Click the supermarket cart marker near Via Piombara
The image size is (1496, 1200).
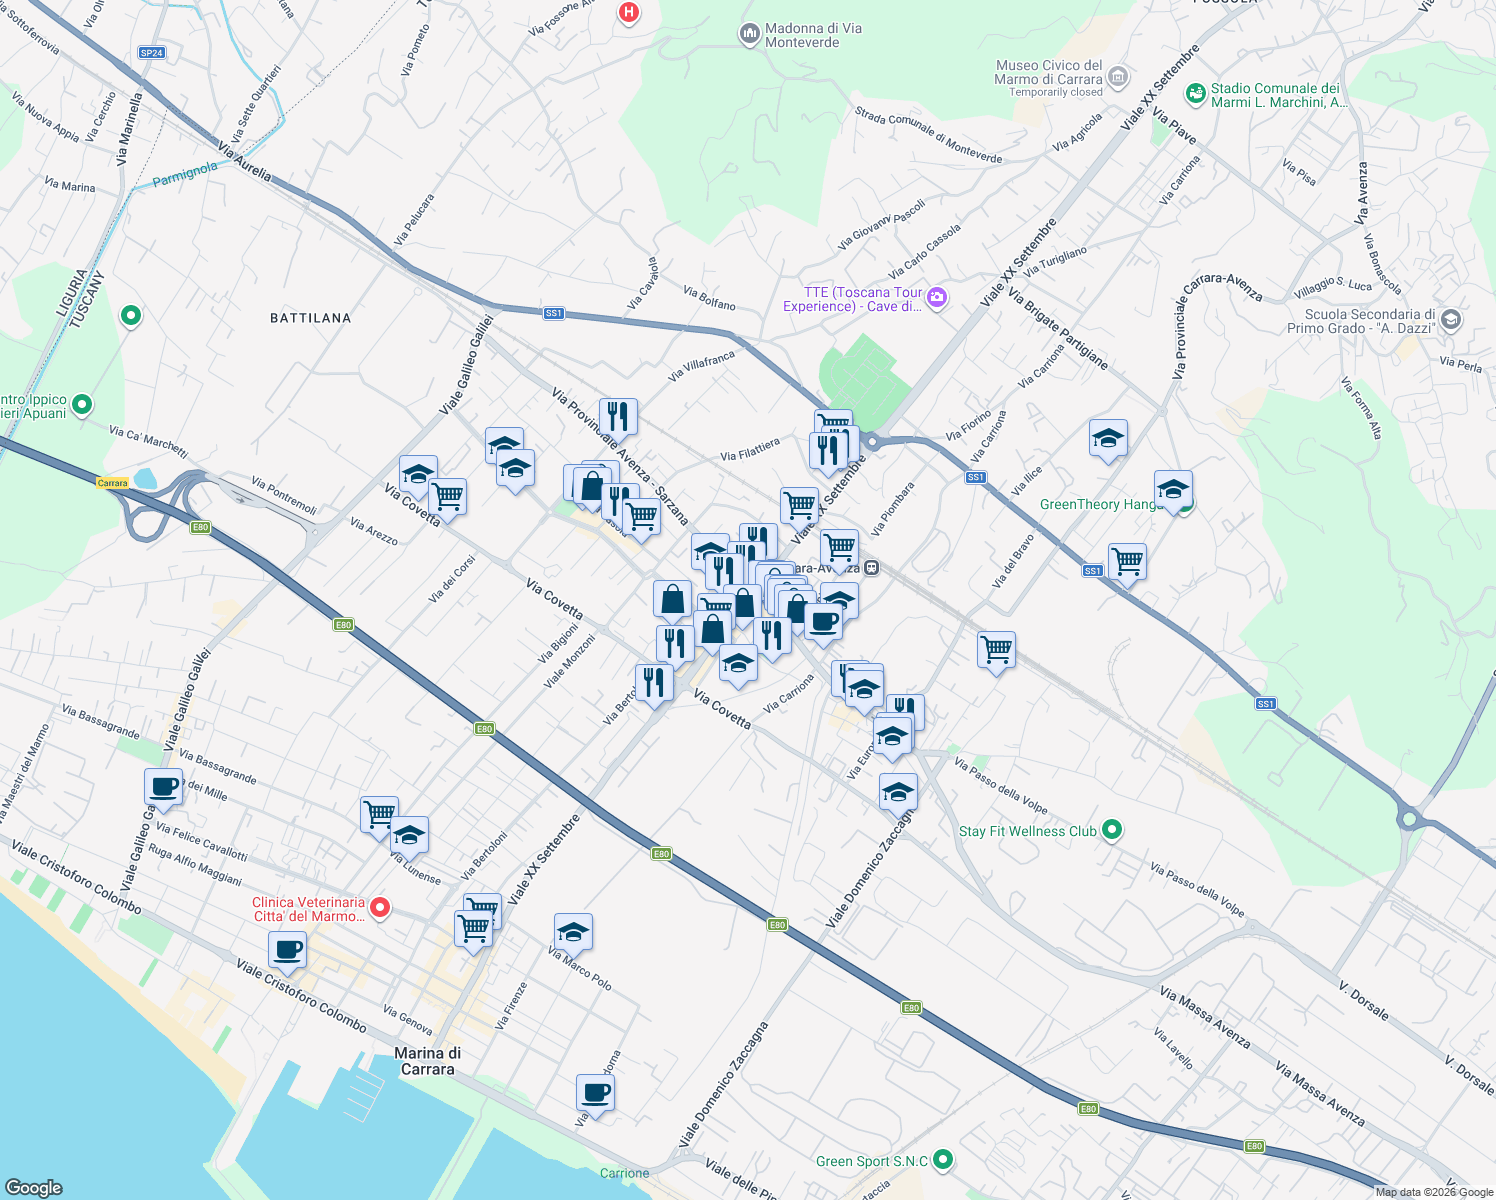tap(841, 548)
